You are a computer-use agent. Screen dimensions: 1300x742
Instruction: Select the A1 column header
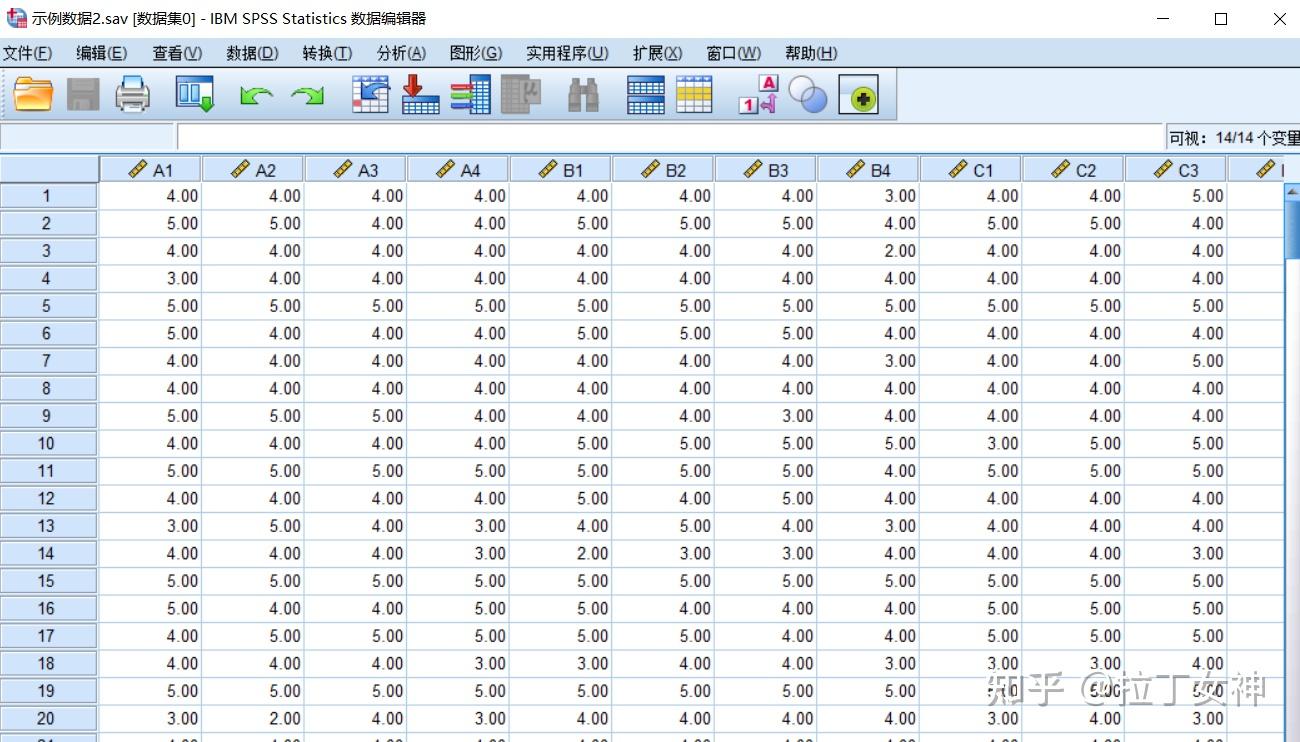[x=151, y=170]
